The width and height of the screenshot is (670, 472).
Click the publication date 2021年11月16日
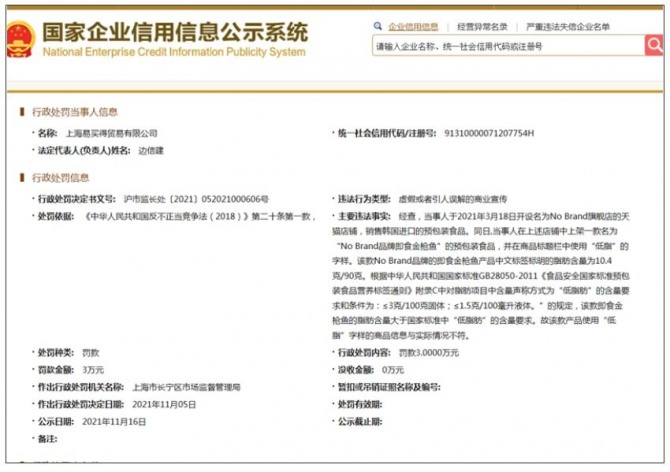pyautogui.click(x=114, y=422)
